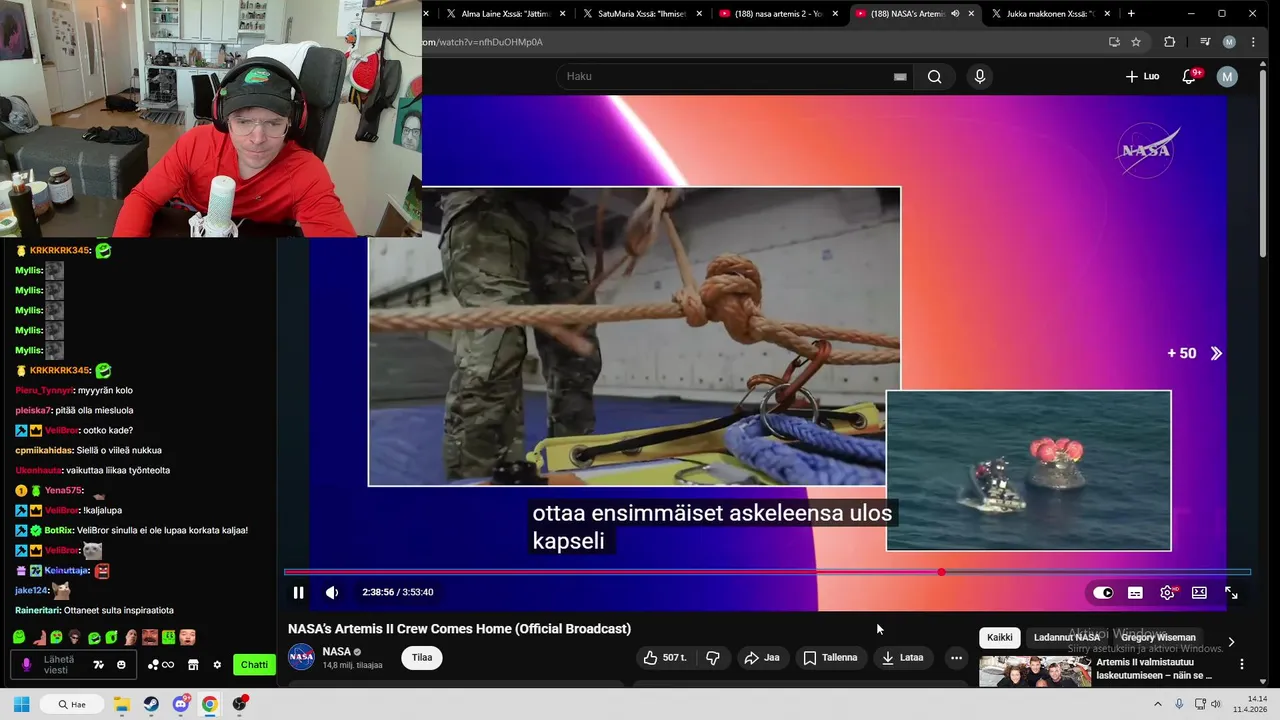Toggle subtitles with the captions button

pos(1135,592)
